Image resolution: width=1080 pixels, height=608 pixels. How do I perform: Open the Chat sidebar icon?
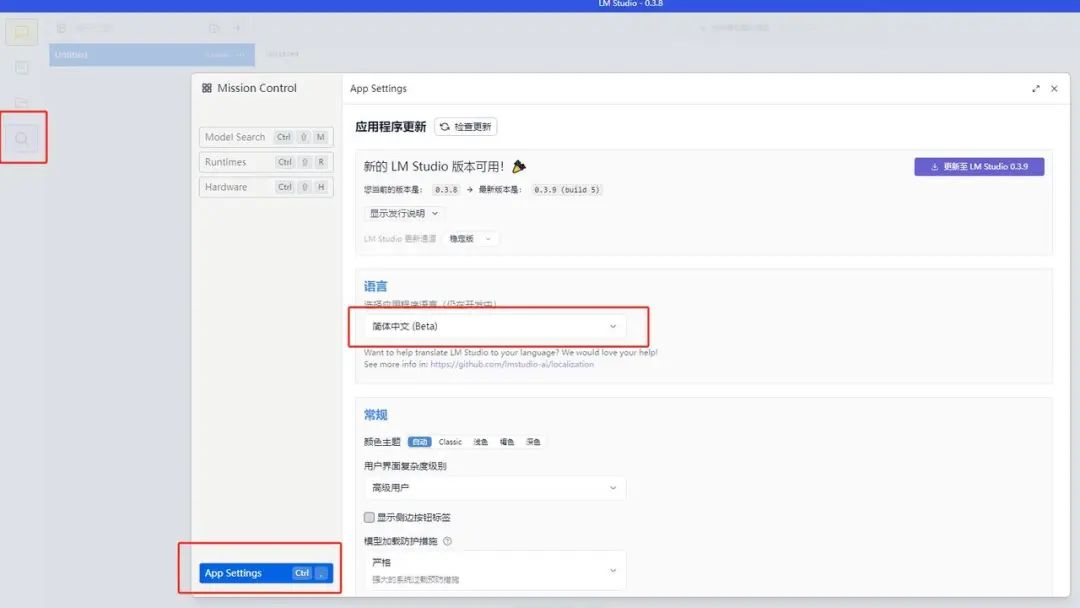click(21, 32)
